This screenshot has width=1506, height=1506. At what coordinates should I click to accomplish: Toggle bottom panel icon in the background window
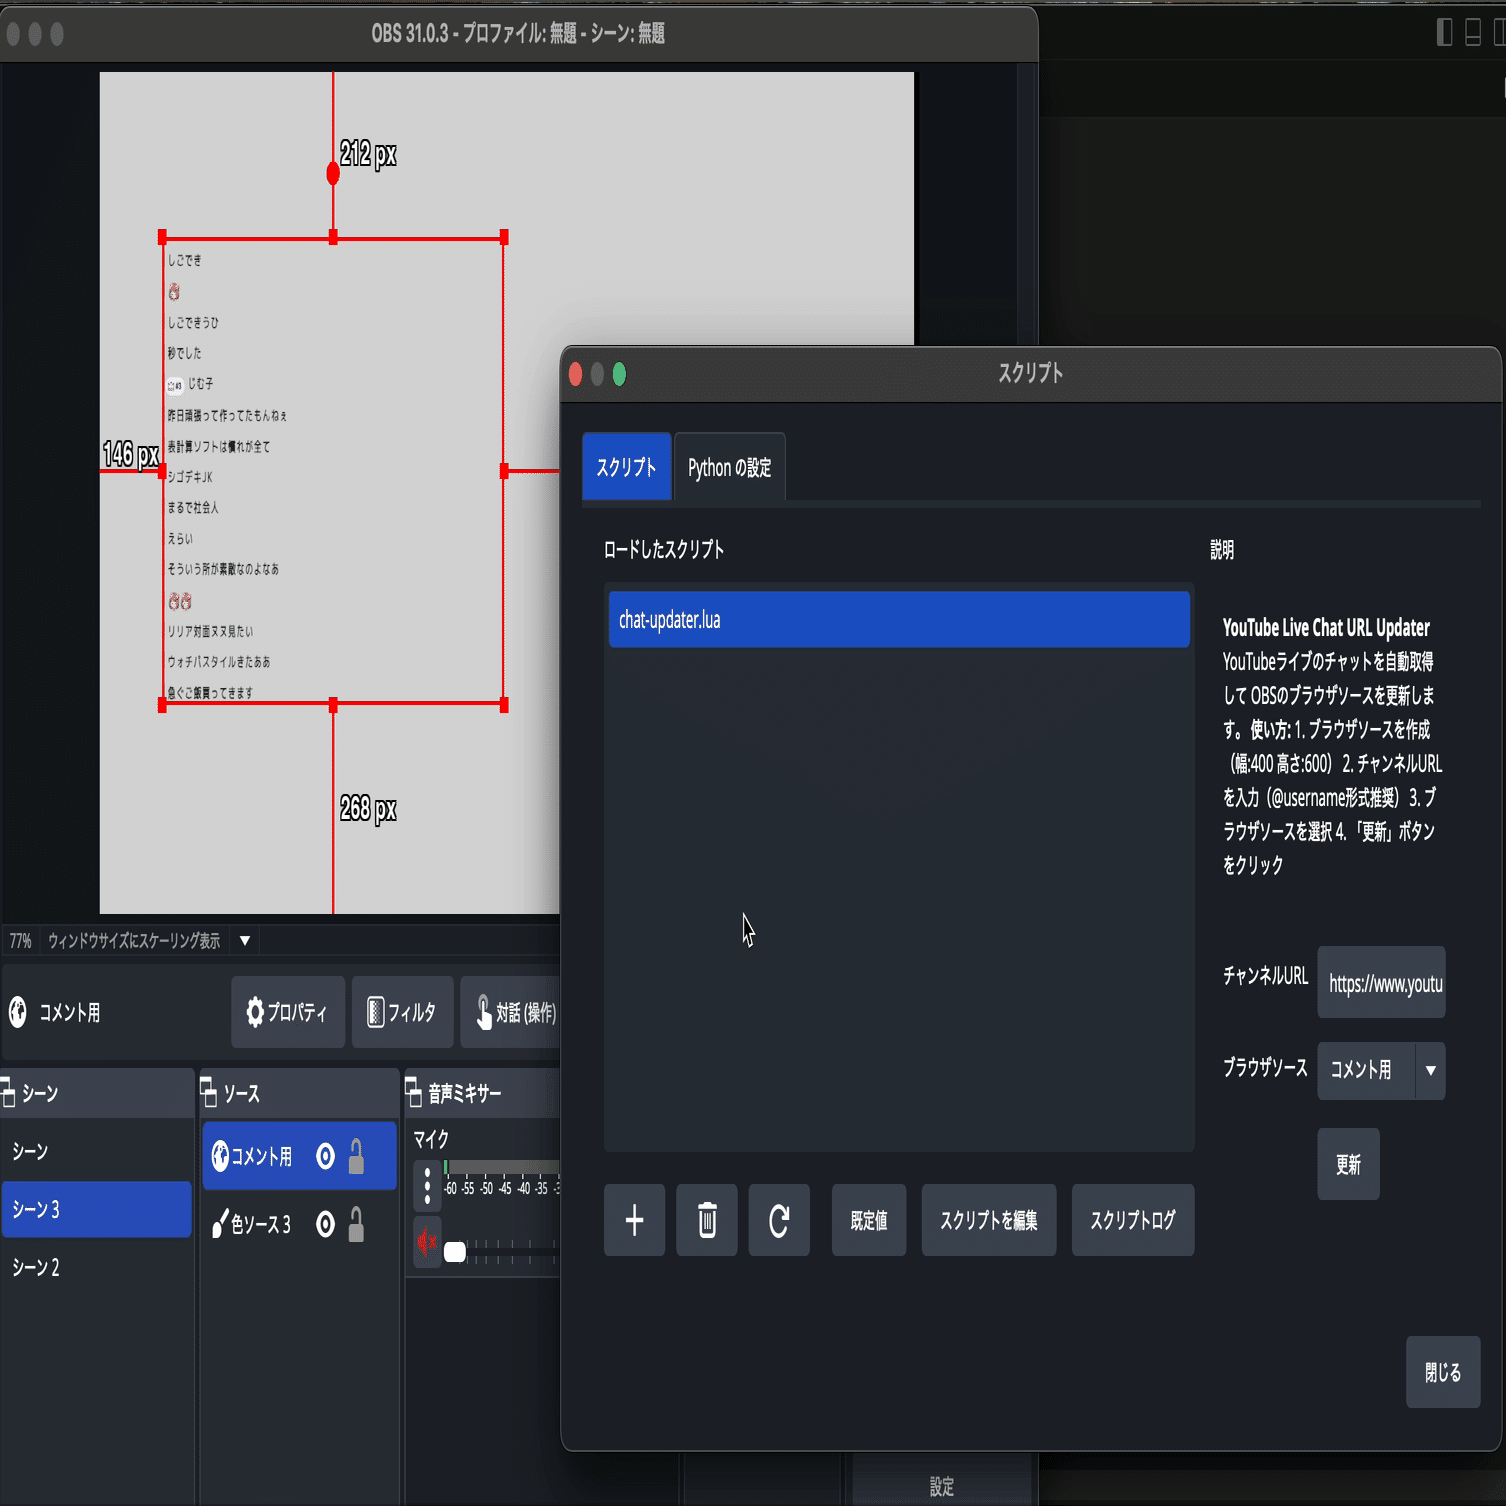coord(1473,33)
